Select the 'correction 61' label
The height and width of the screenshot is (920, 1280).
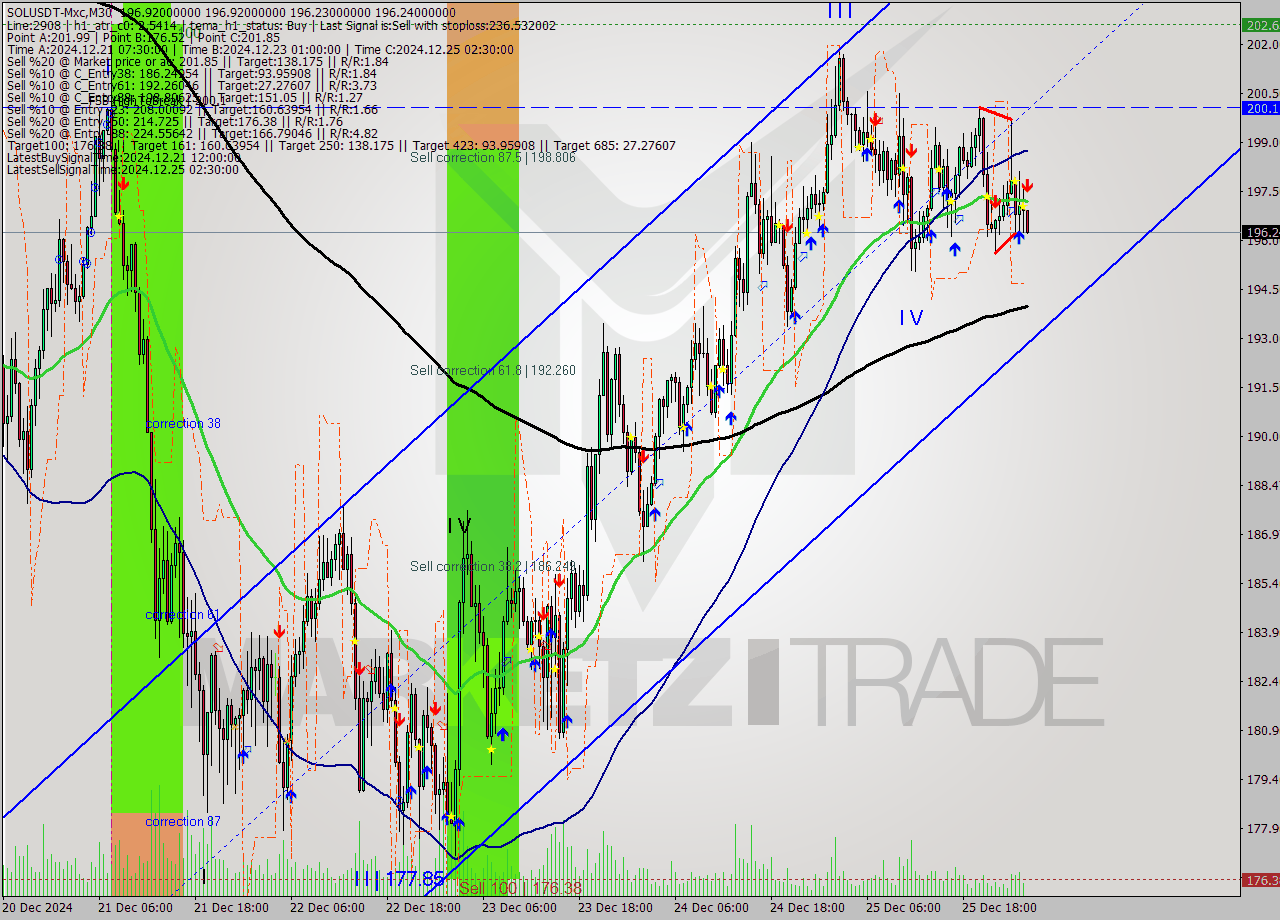(182, 614)
